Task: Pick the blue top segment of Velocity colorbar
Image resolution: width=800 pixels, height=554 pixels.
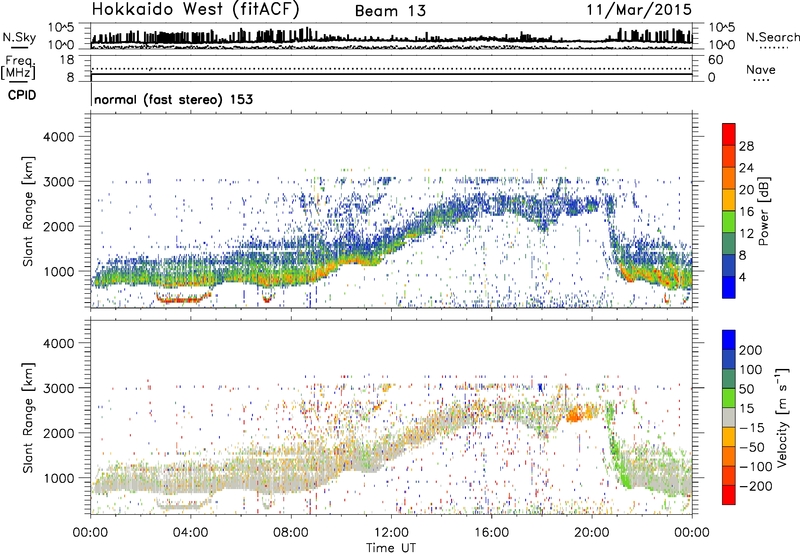Action: click(x=729, y=340)
